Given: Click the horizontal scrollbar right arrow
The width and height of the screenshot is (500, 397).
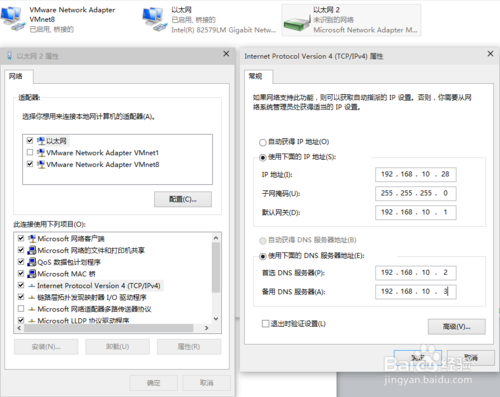Looking at the screenshot, I should [x=207, y=328].
